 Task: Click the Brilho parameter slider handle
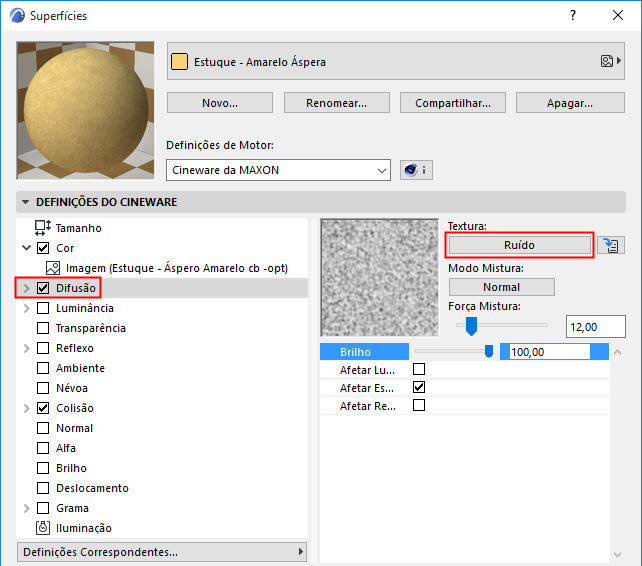click(488, 351)
